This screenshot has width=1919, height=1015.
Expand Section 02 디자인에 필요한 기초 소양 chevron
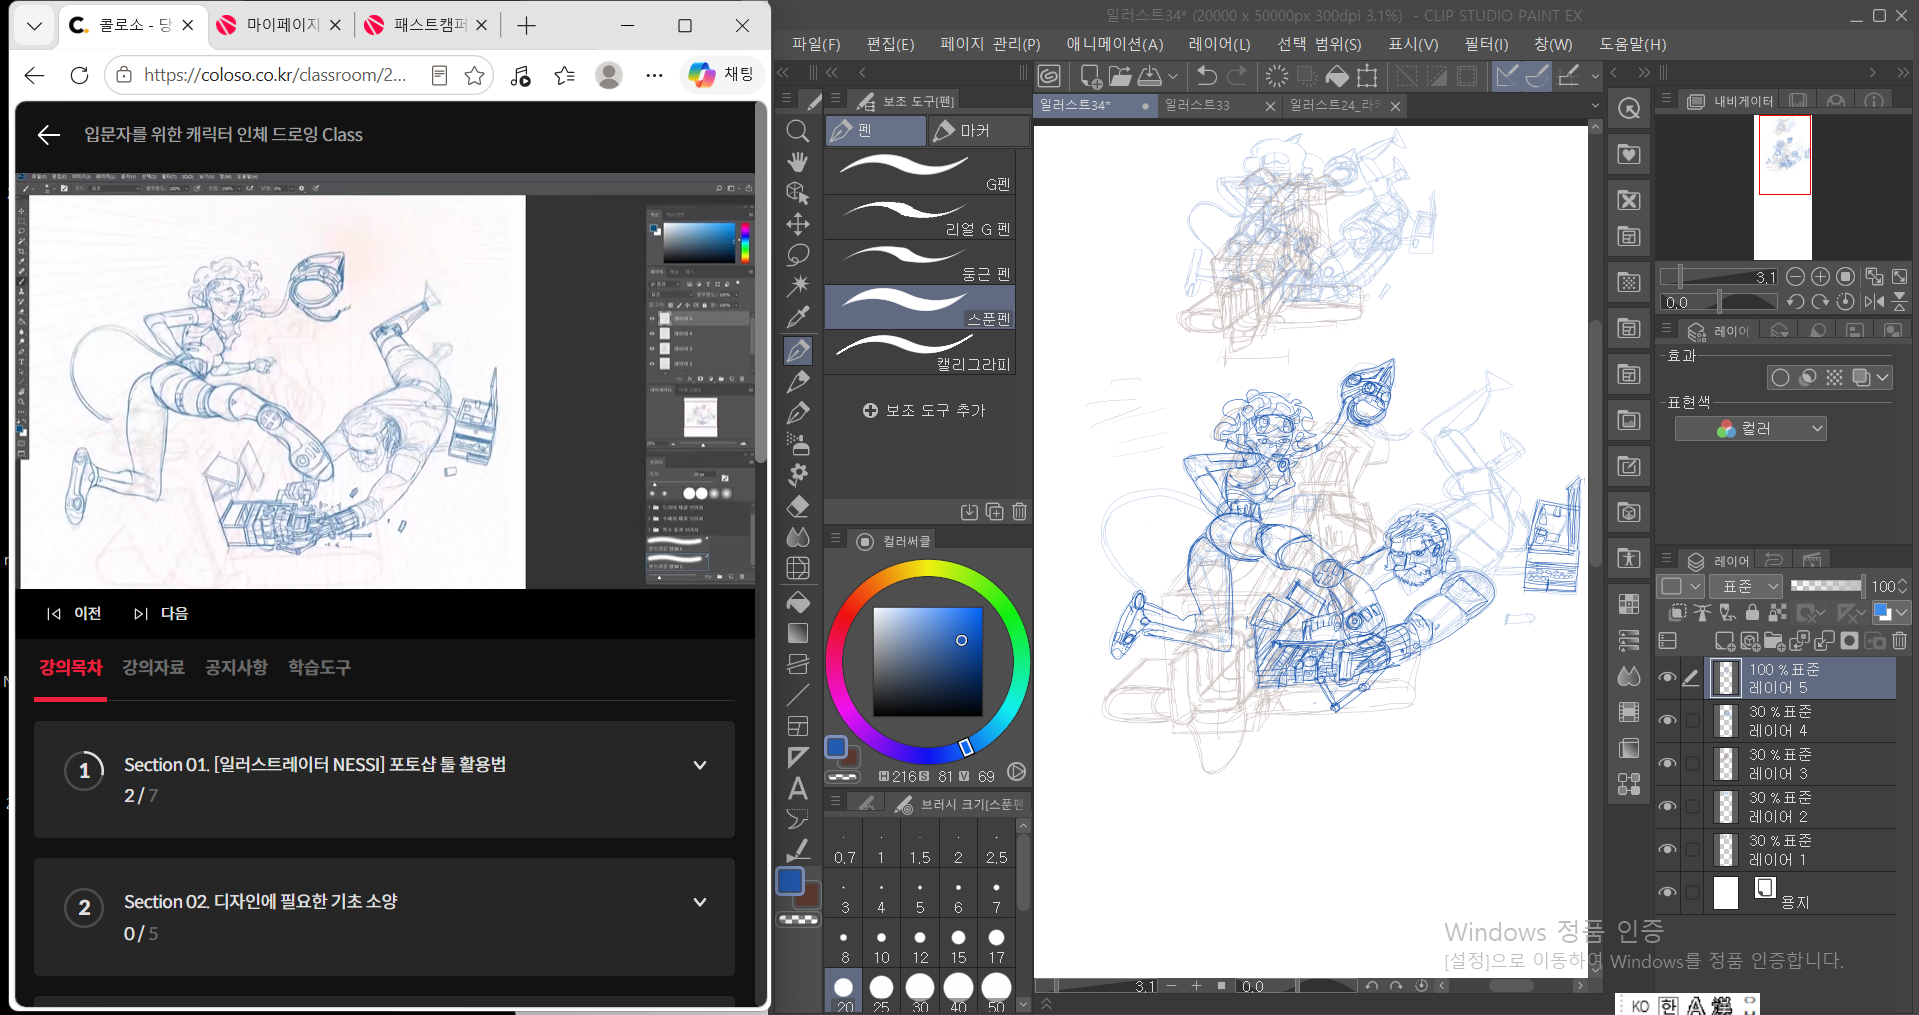point(700,902)
